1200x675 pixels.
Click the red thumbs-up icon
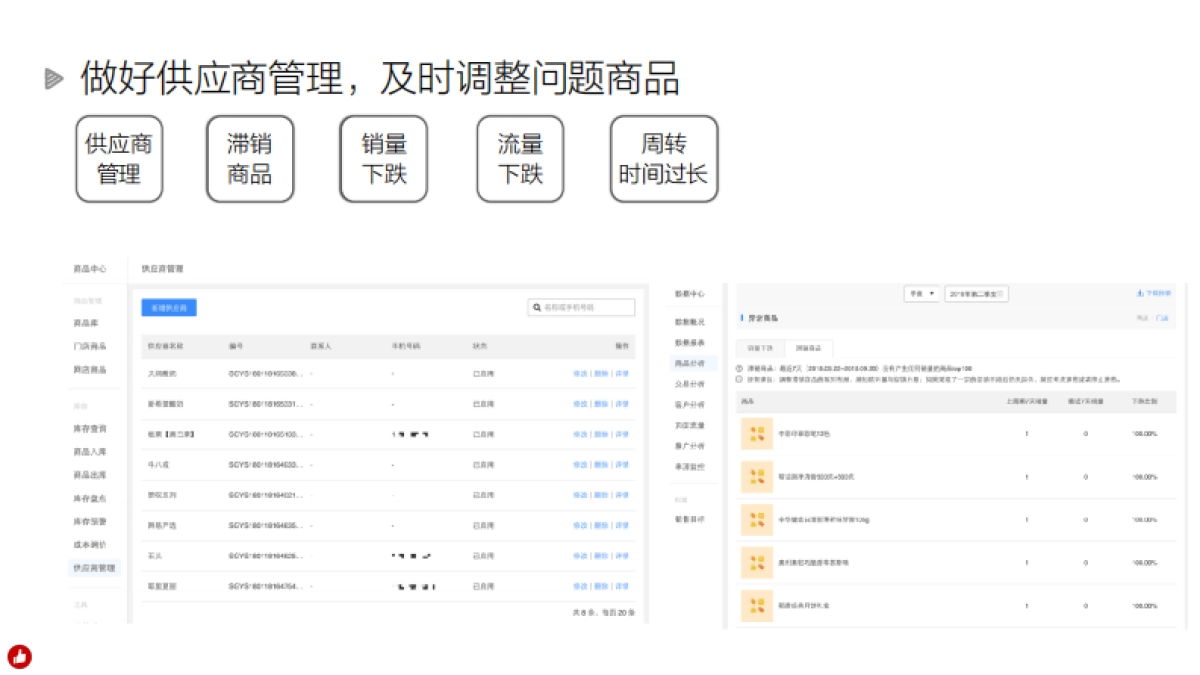click(x=19, y=656)
